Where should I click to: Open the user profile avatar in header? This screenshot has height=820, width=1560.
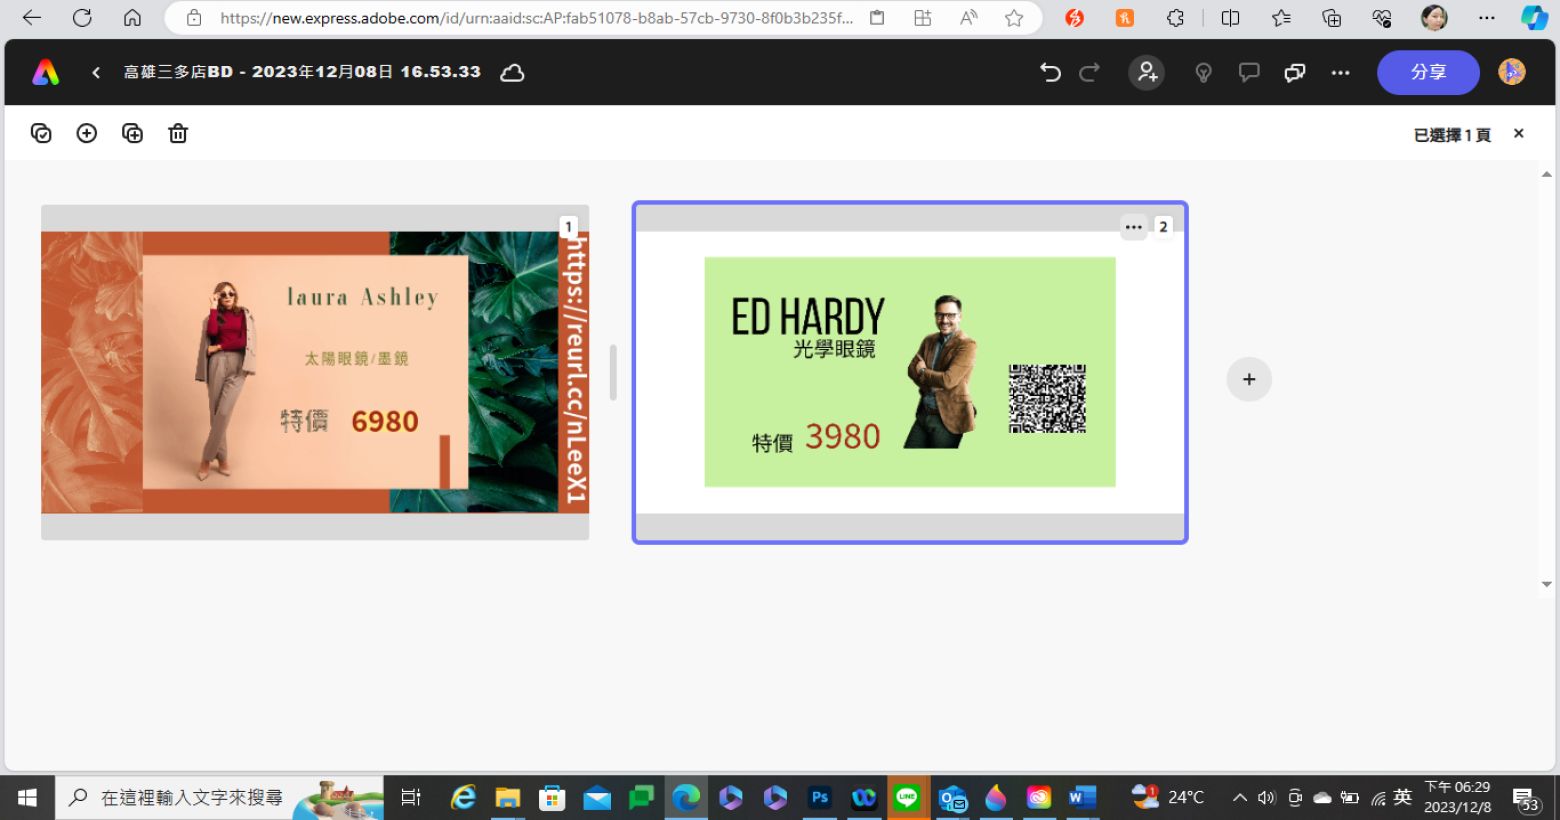(1512, 72)
